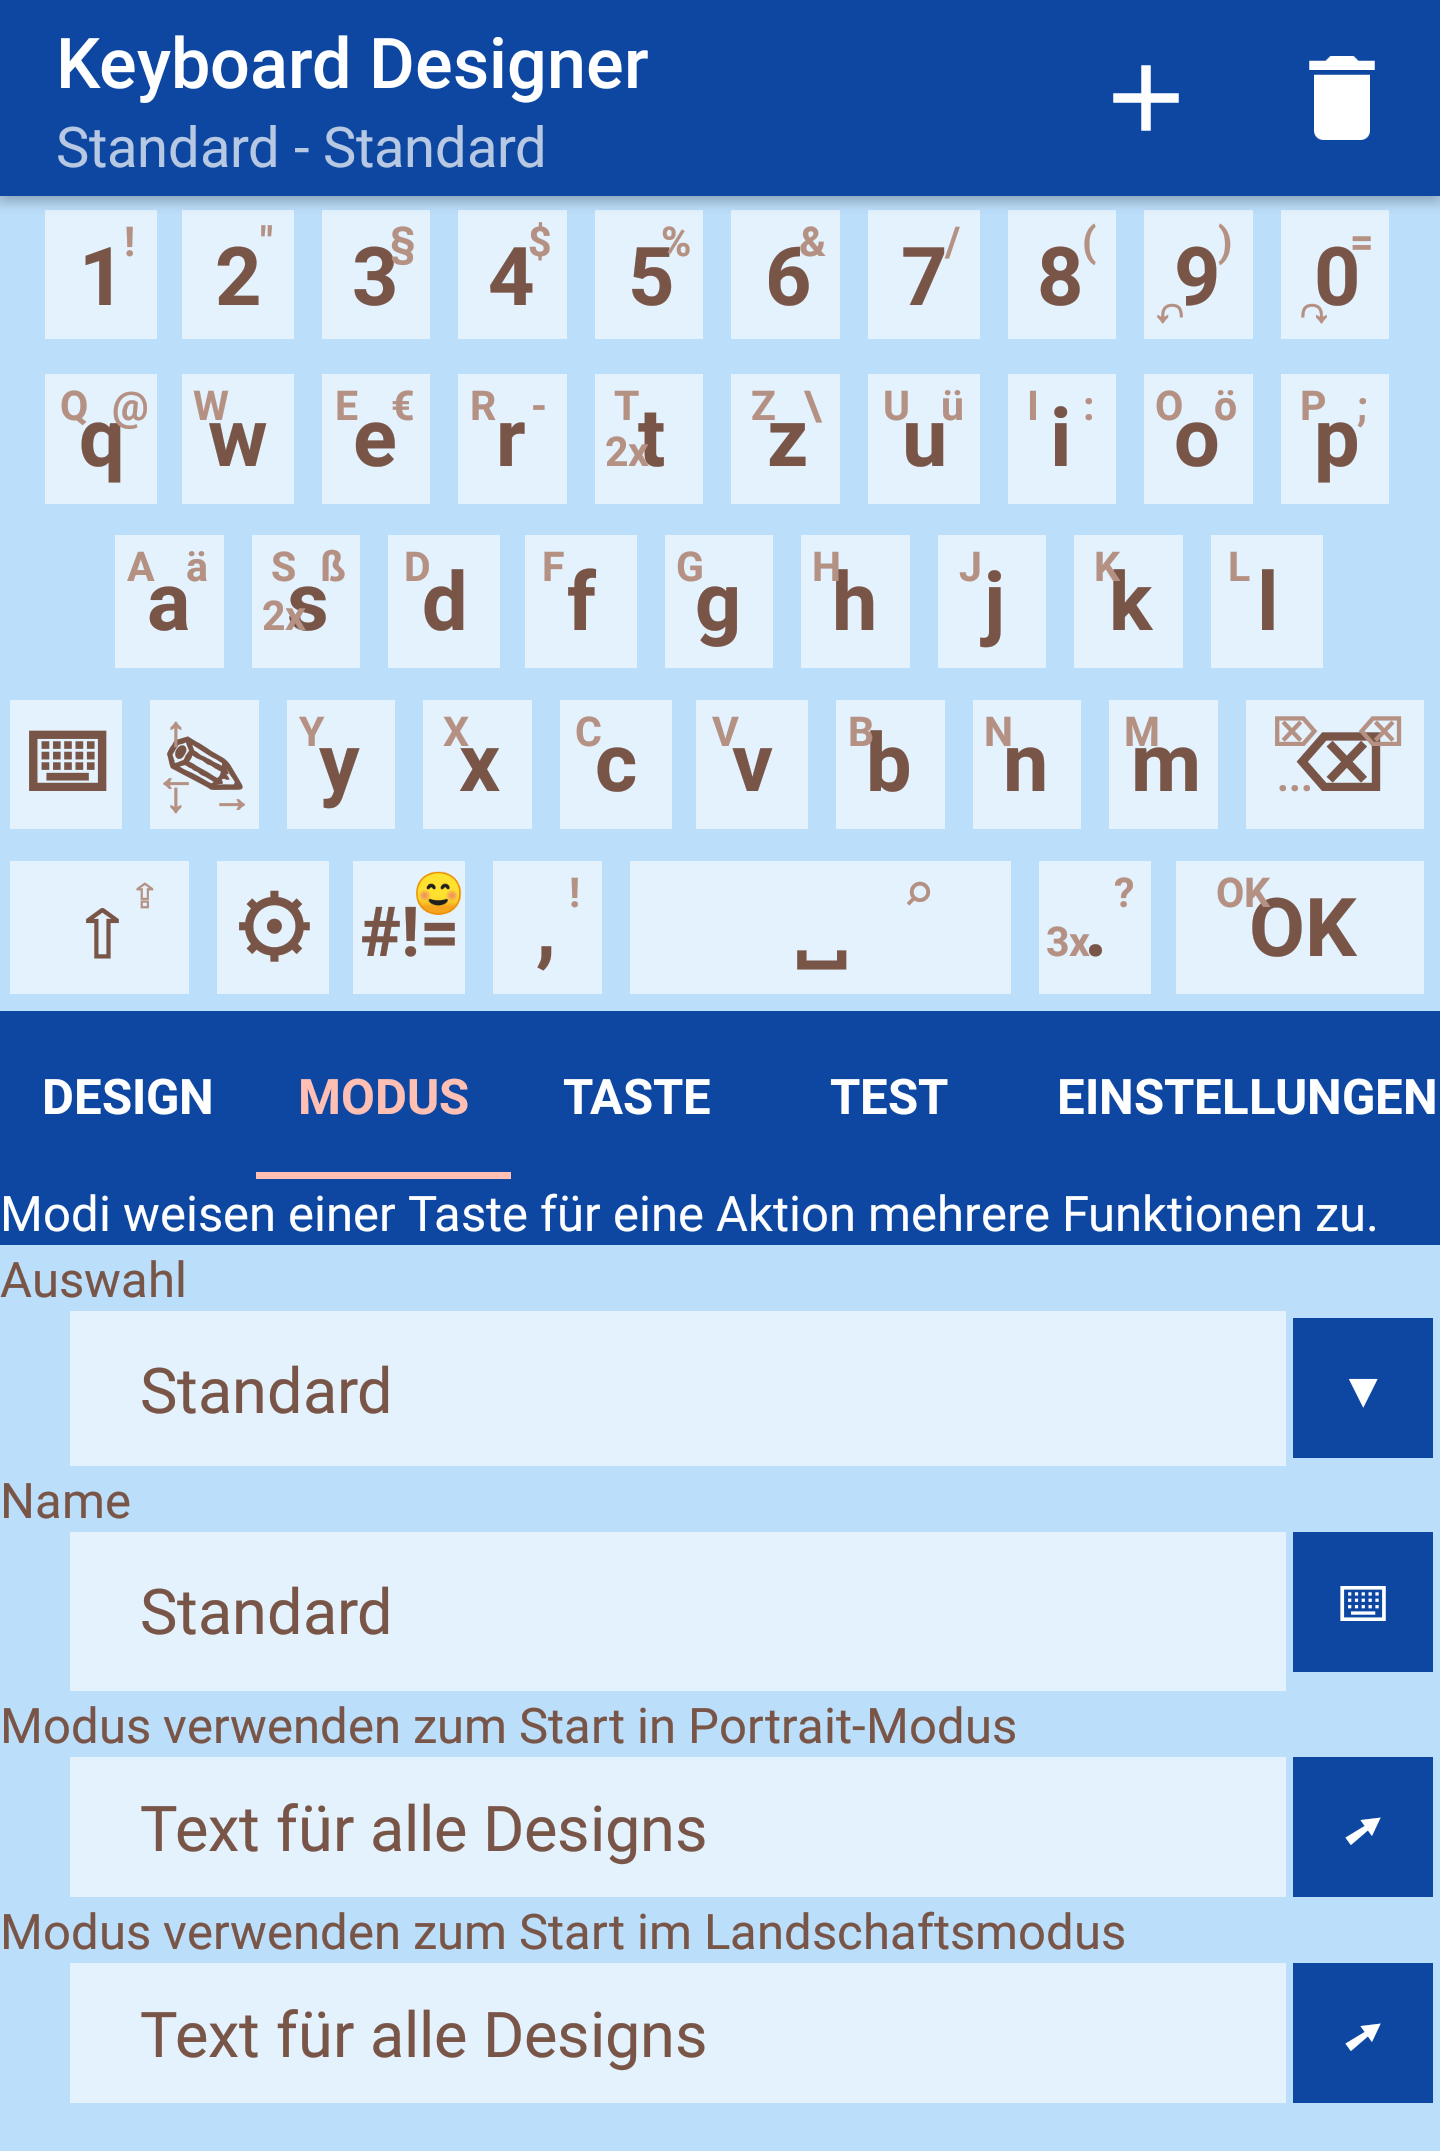The image size is (1440, 2151).
Task: Click the trash delete icon
Action: 1341,98
